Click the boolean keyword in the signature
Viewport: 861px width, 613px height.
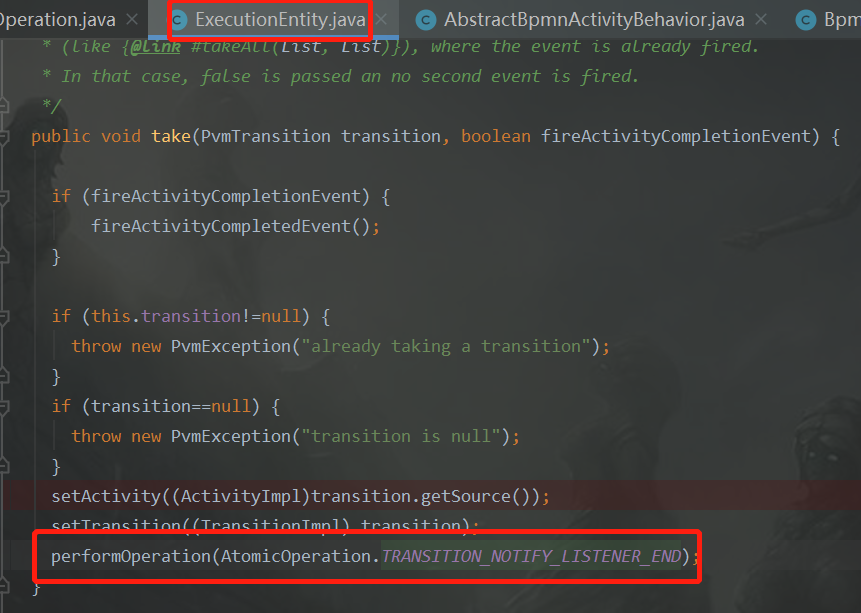tap(496, 136)
